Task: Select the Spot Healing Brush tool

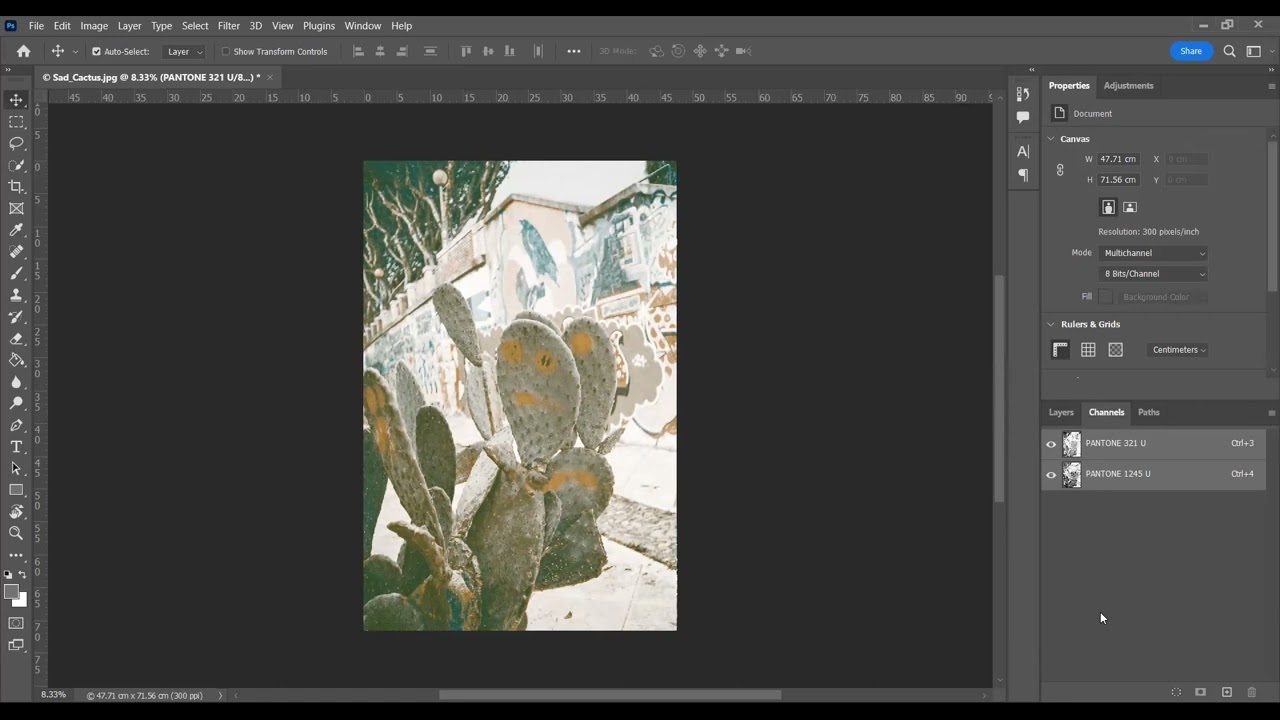Action: coord(16,252)
